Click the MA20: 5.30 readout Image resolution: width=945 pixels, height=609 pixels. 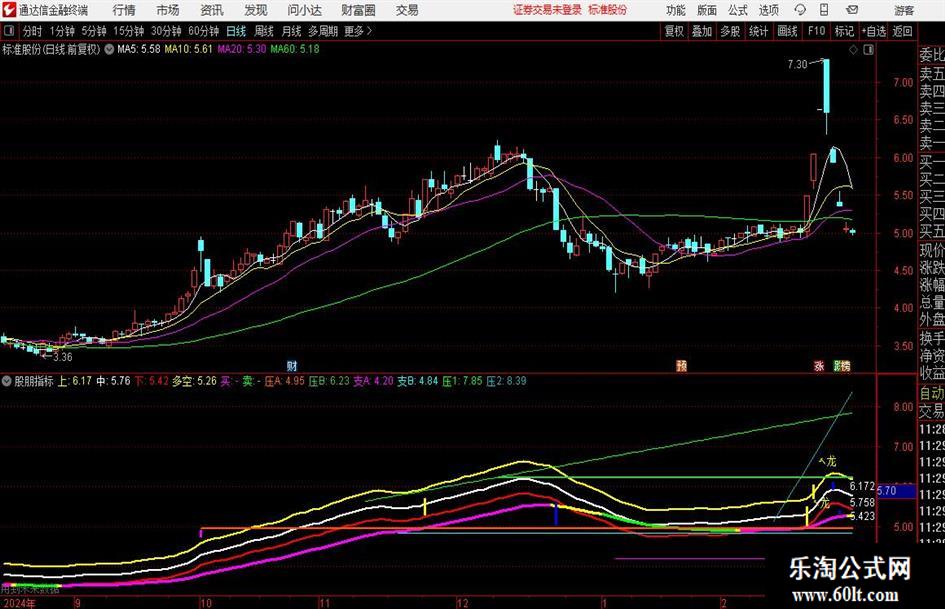pyautogui.click(x=242, y=49)
